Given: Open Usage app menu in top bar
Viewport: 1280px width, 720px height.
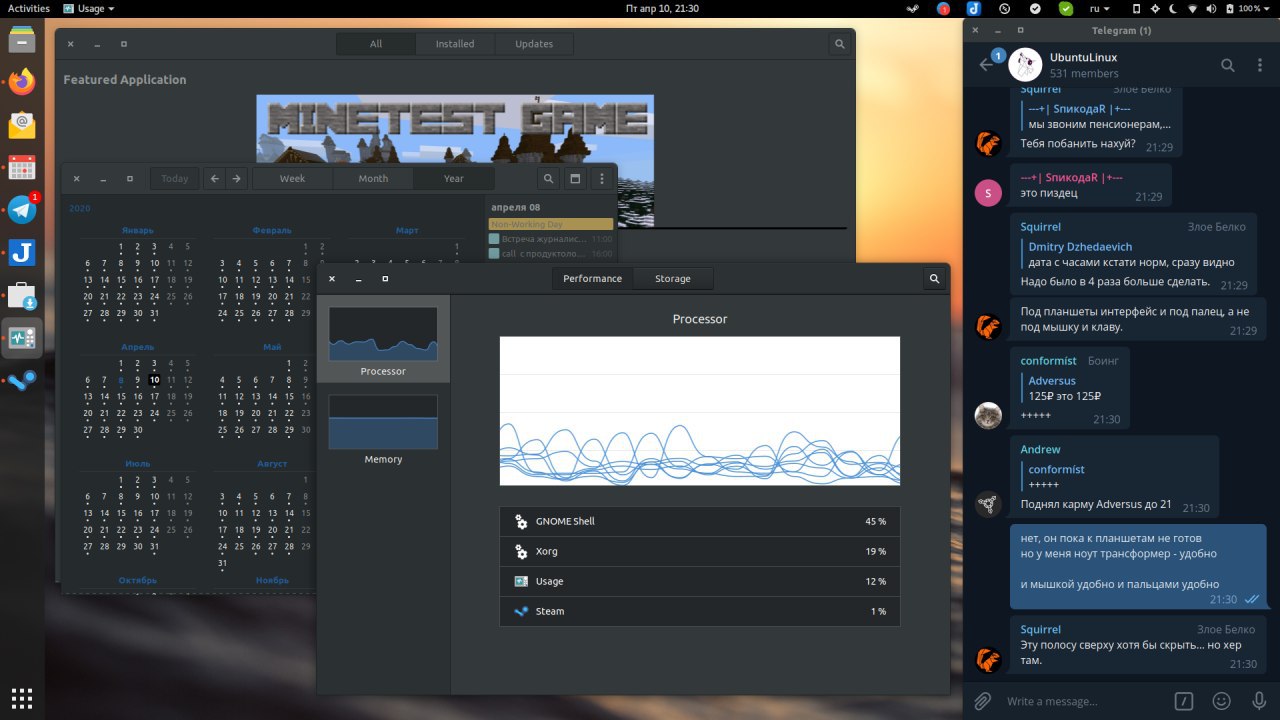Looking at the screenshot, I should [x=88, y=8].
